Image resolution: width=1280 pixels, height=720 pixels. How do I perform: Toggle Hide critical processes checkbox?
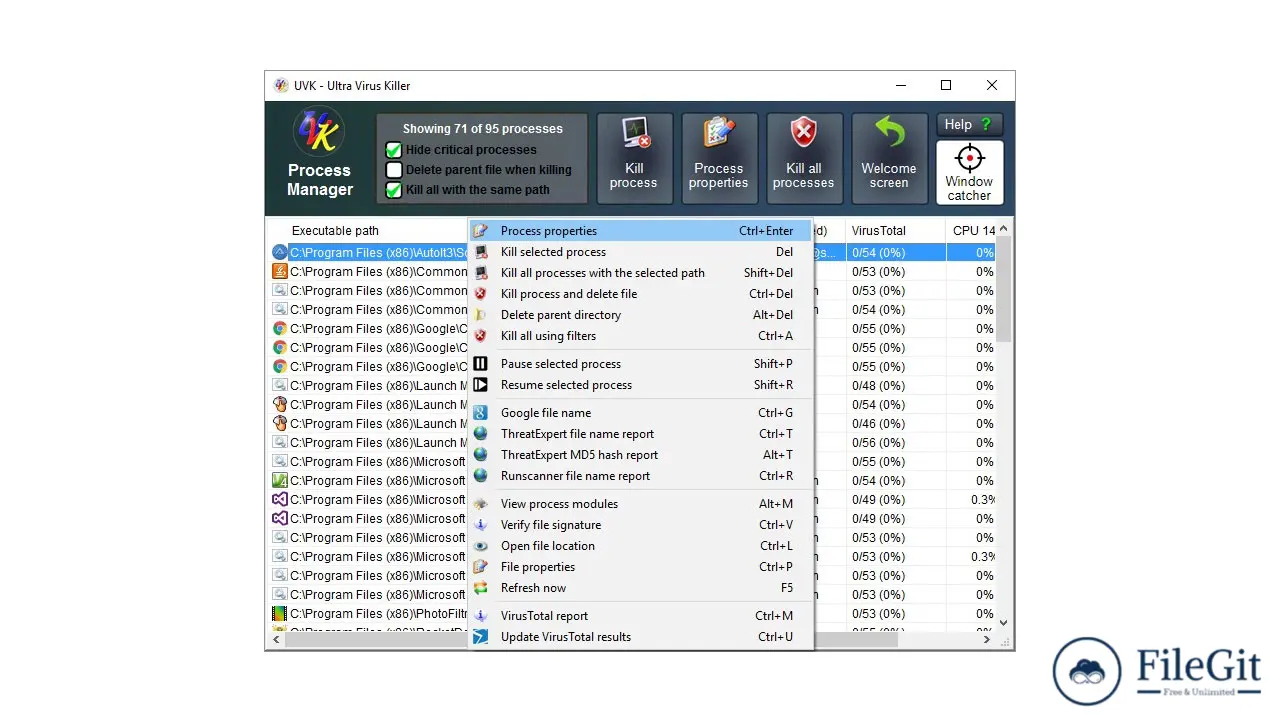click(x=394, y=150)
